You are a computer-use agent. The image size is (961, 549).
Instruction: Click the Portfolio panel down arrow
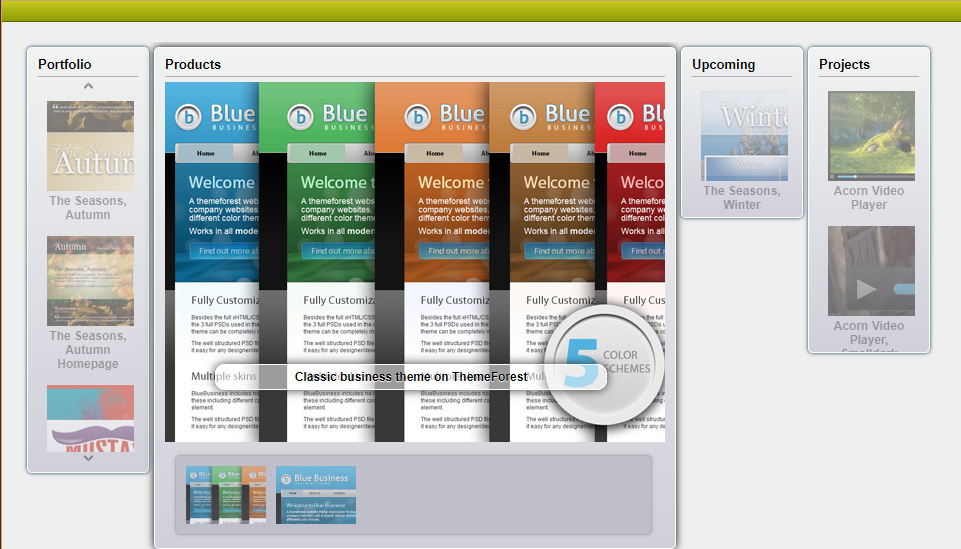pos(88,458)
